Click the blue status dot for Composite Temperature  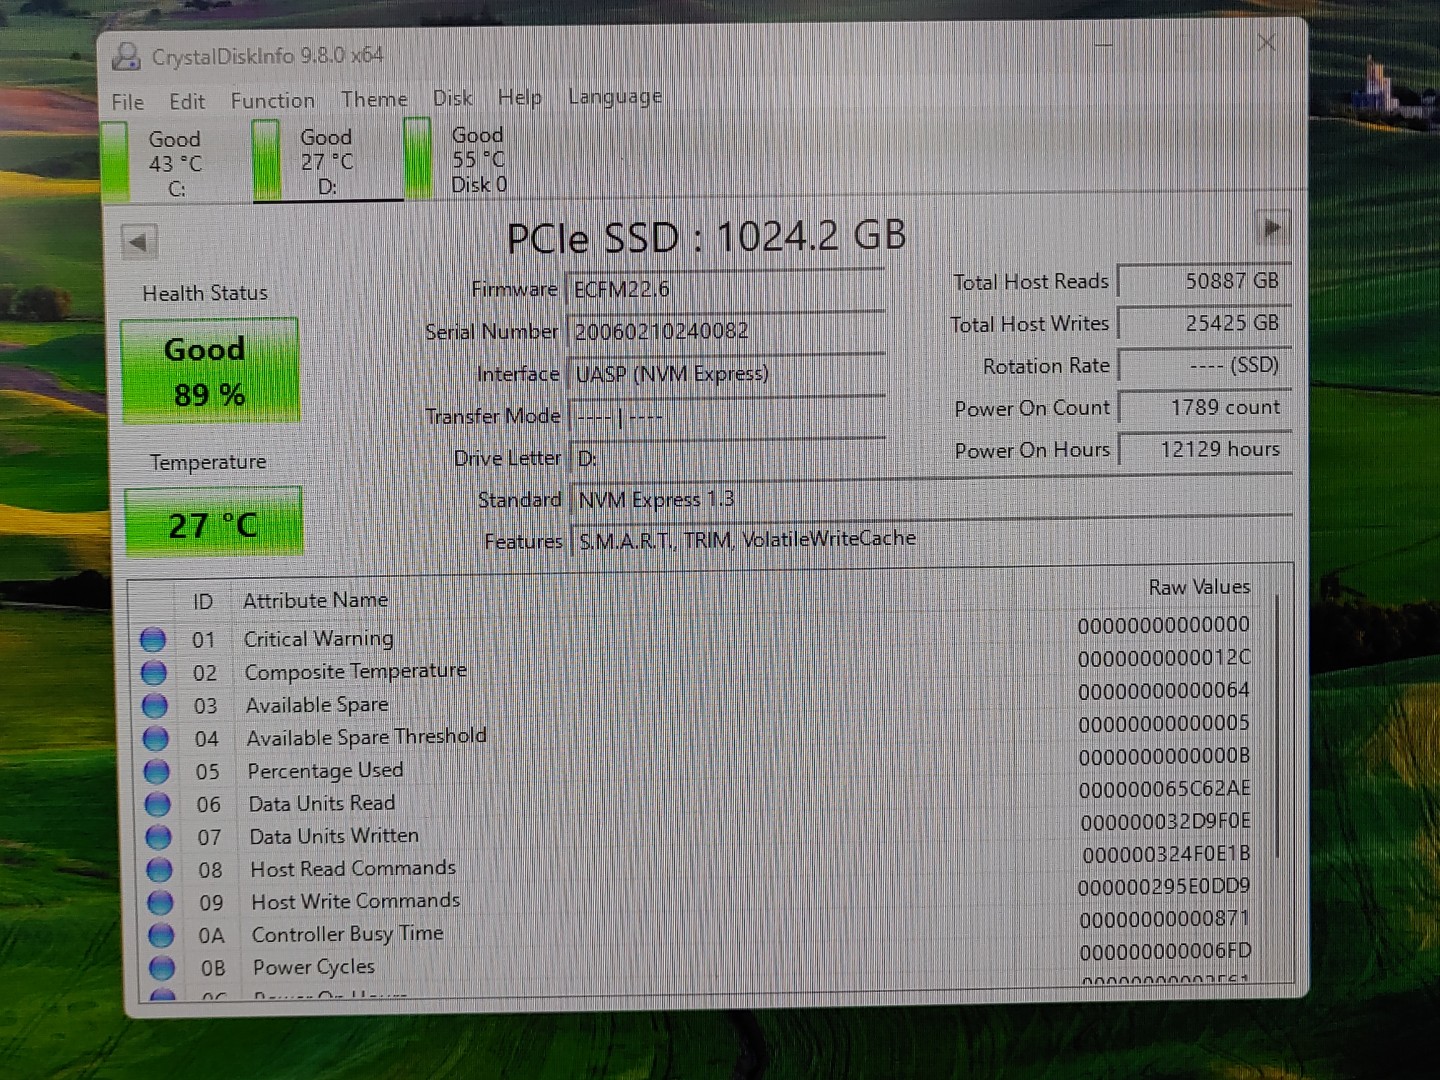click(x=154, y=672)
